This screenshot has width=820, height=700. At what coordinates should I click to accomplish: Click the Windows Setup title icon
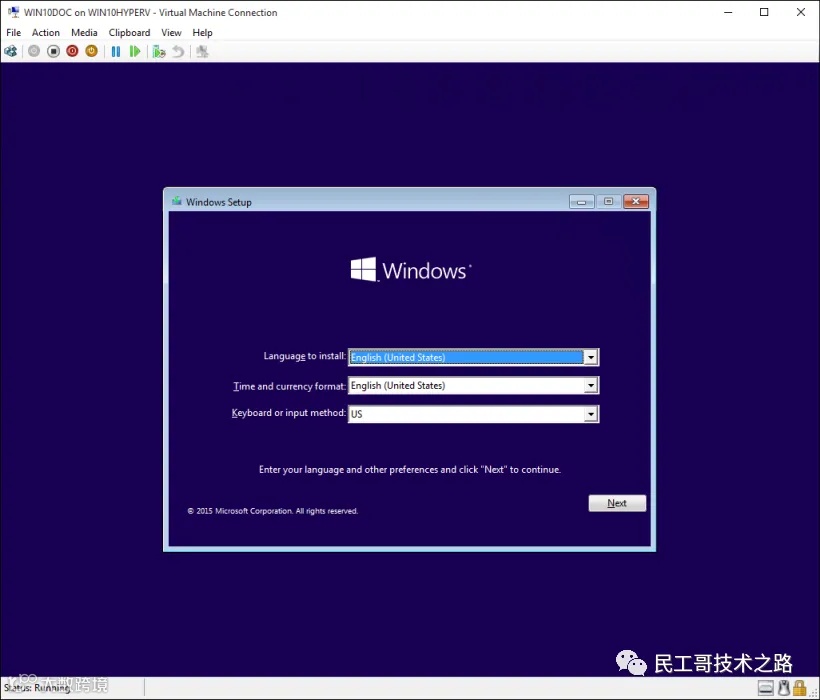[177, 201]
